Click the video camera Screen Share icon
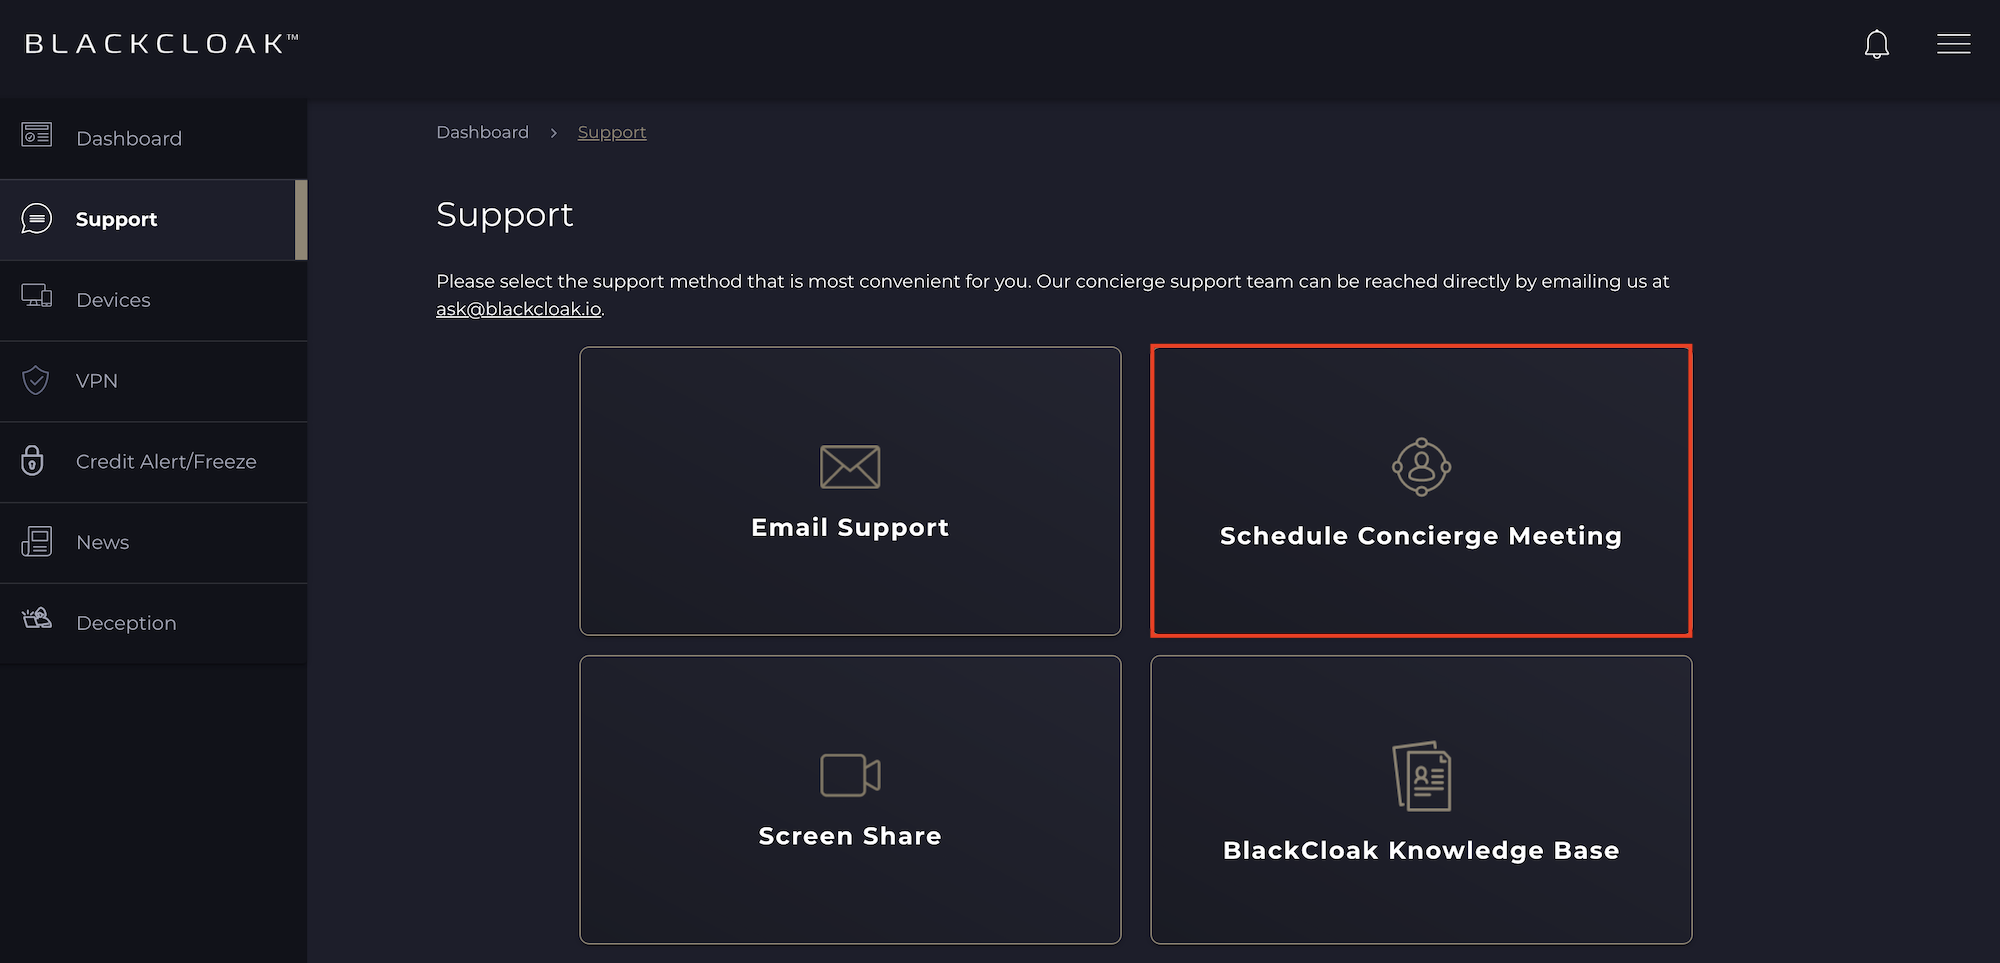The image size is (2000, 963). pyautogui.click(x=850, y=775)
